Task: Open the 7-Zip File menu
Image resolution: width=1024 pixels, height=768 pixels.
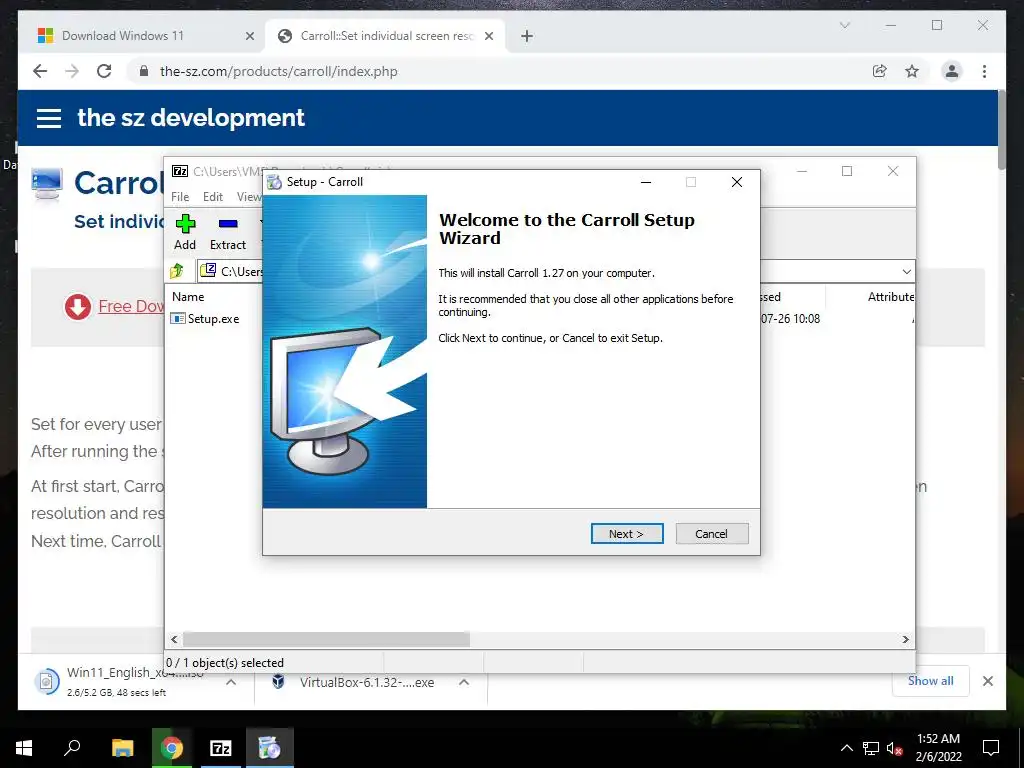Action: point(180,197)
